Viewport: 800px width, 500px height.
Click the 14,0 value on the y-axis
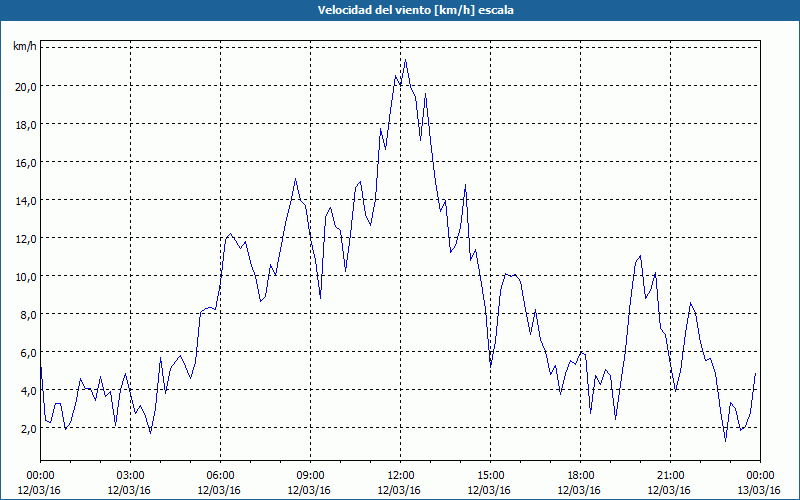coord(26,201)
